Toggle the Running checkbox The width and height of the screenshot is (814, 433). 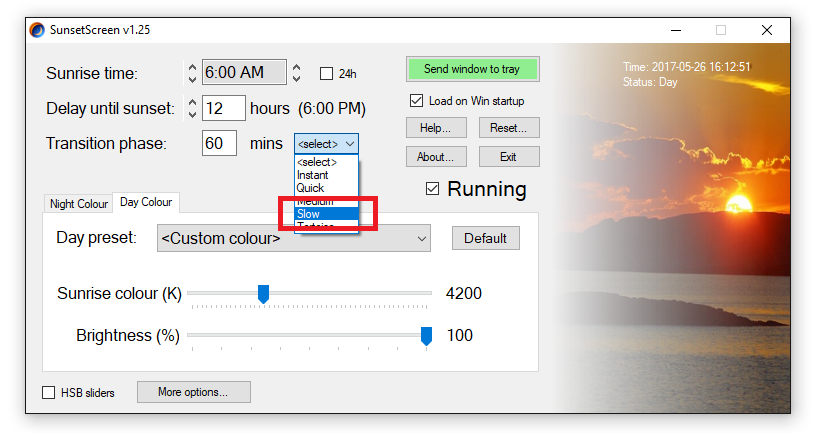click(432, 188)
